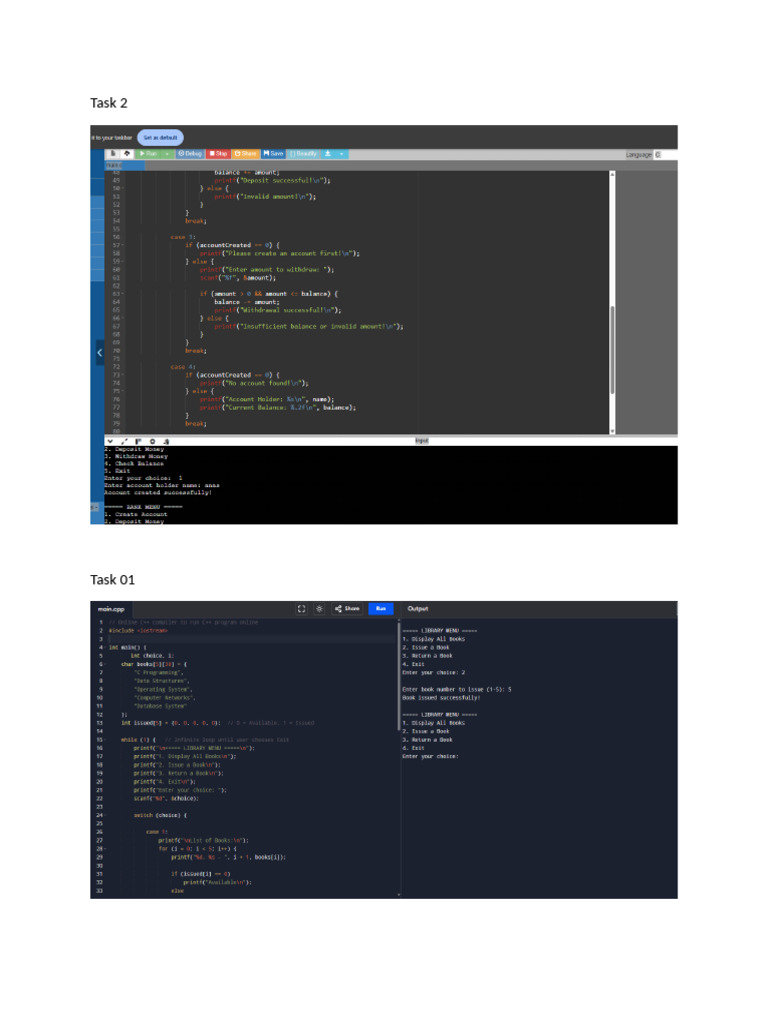Click 'Book issued successfully!' output text

click(441, 697)
